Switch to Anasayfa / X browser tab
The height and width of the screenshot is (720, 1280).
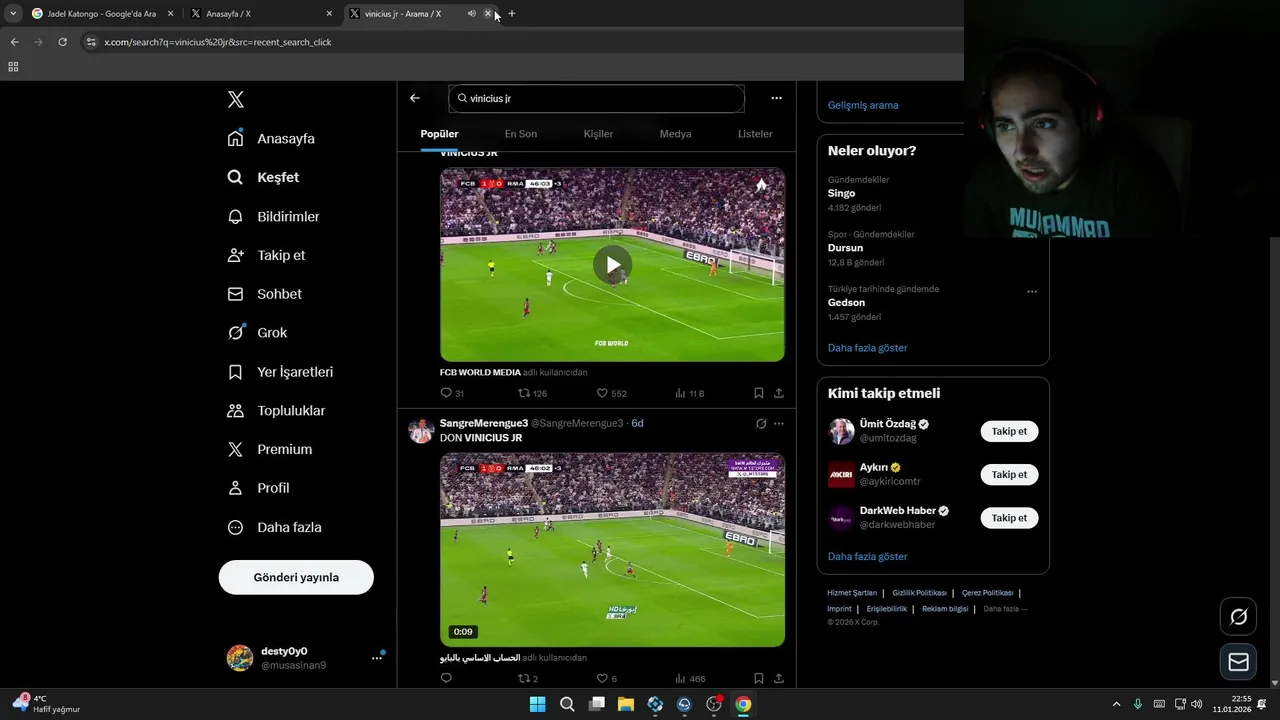pos(260,14)
